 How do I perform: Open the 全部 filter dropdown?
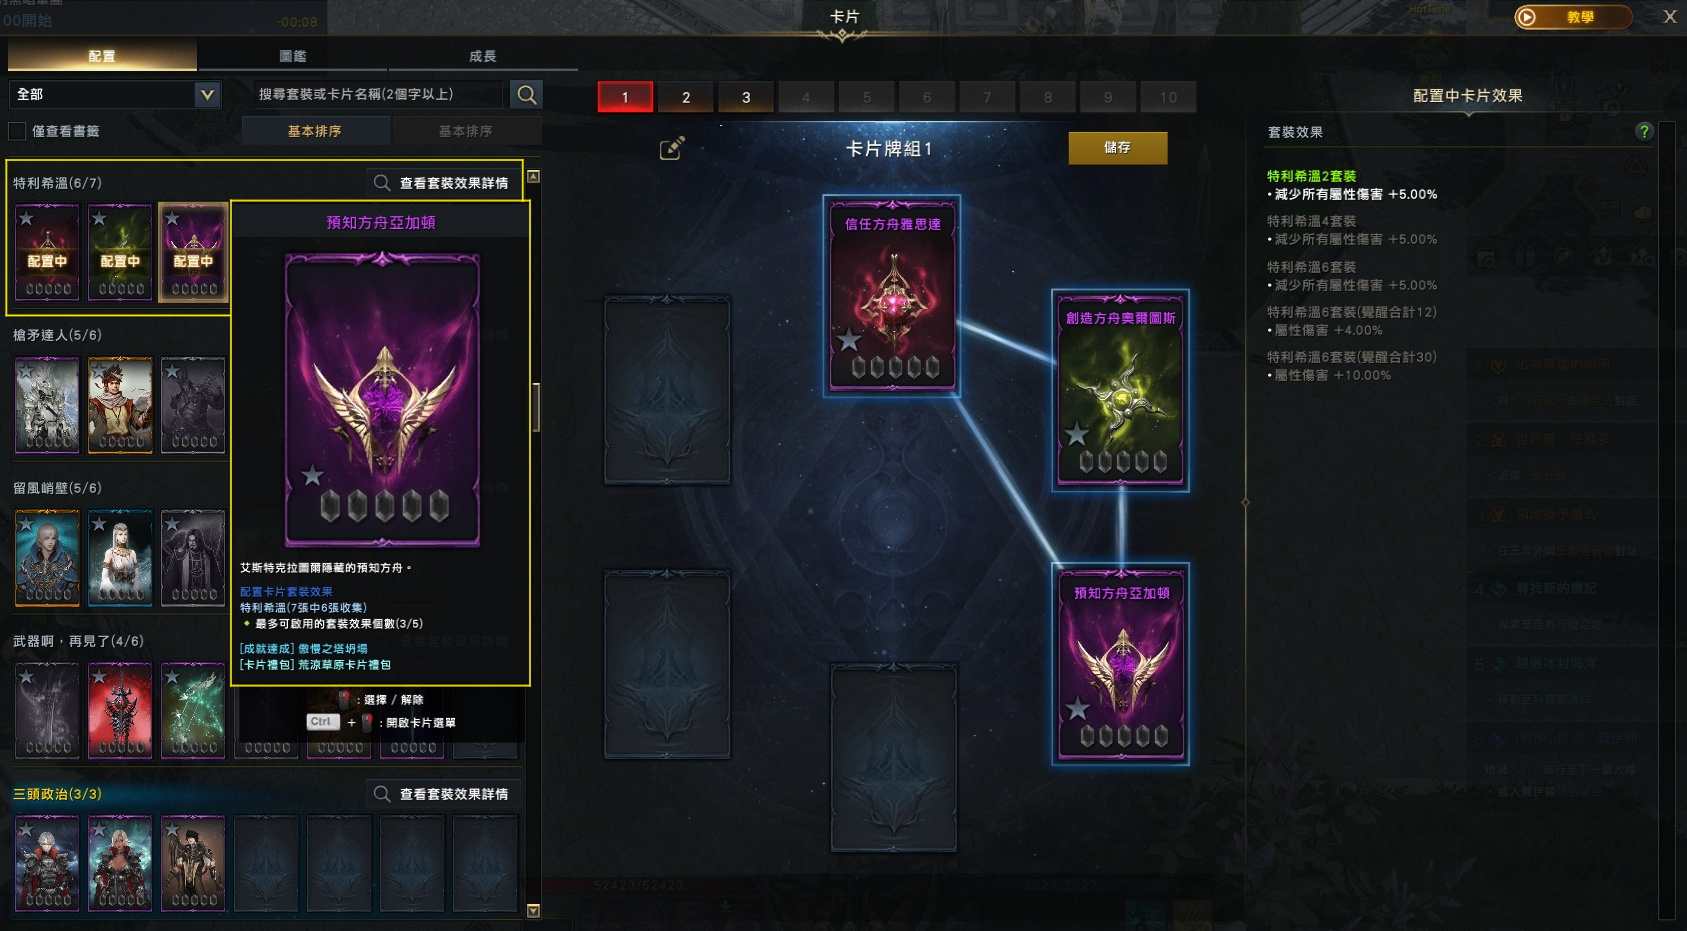click(x=115, y=94)
